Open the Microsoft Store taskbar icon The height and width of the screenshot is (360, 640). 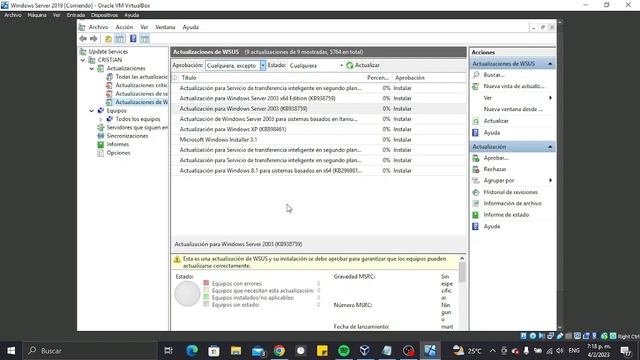214,351
